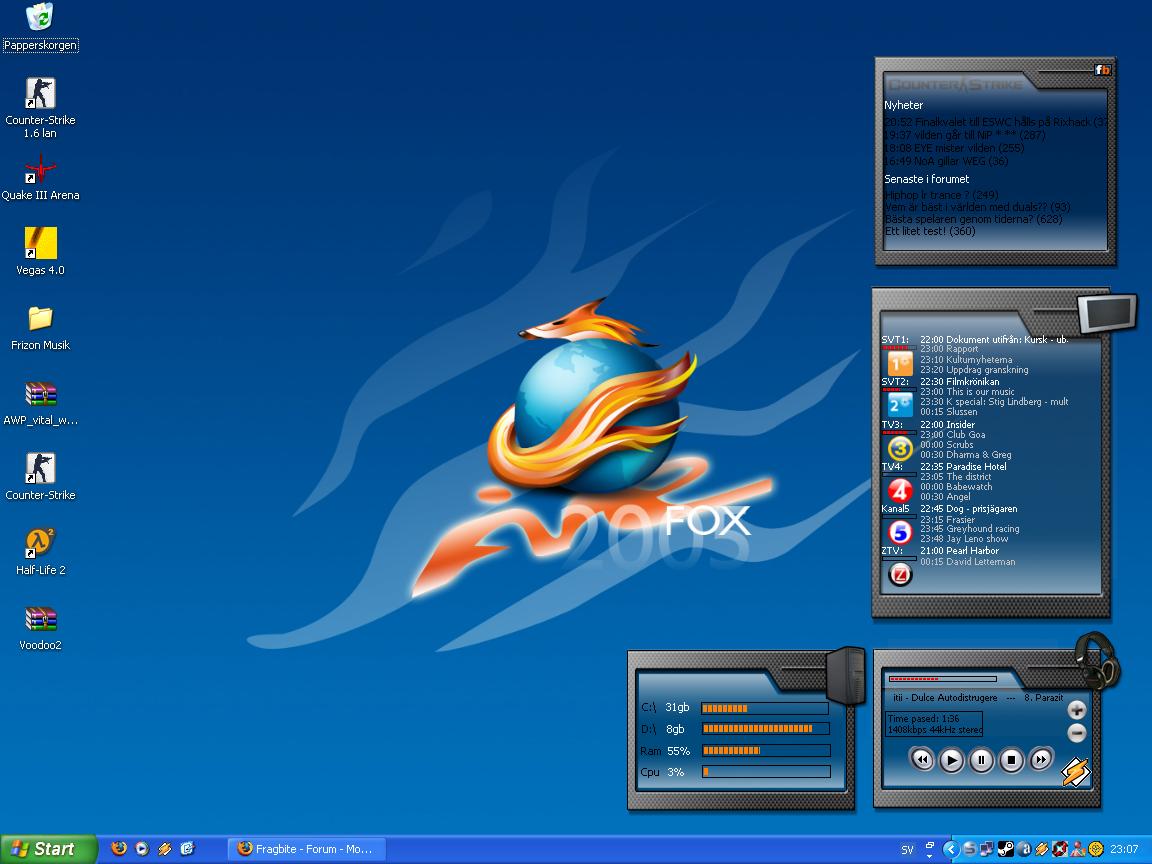
Task: Decrease volume with the minus button
Action: [x=1076, y=732]
